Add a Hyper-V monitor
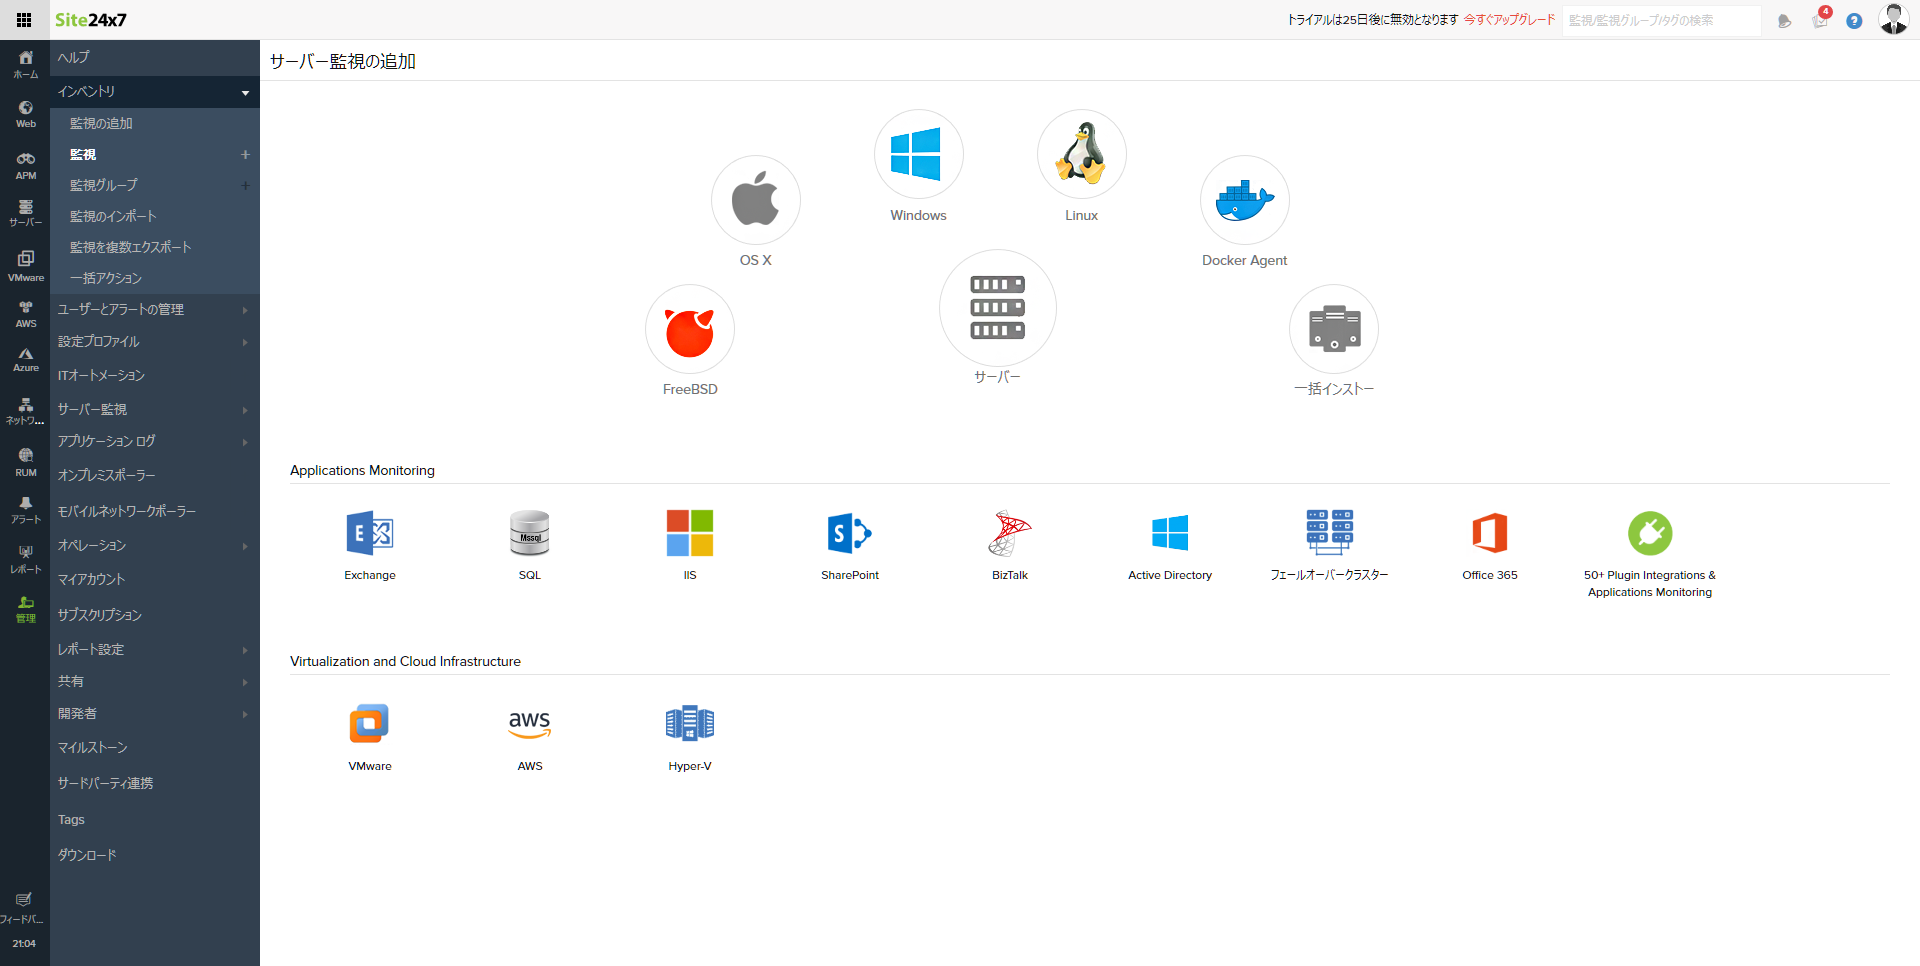Screen dimensions: 1920x966 click(690, 724)
